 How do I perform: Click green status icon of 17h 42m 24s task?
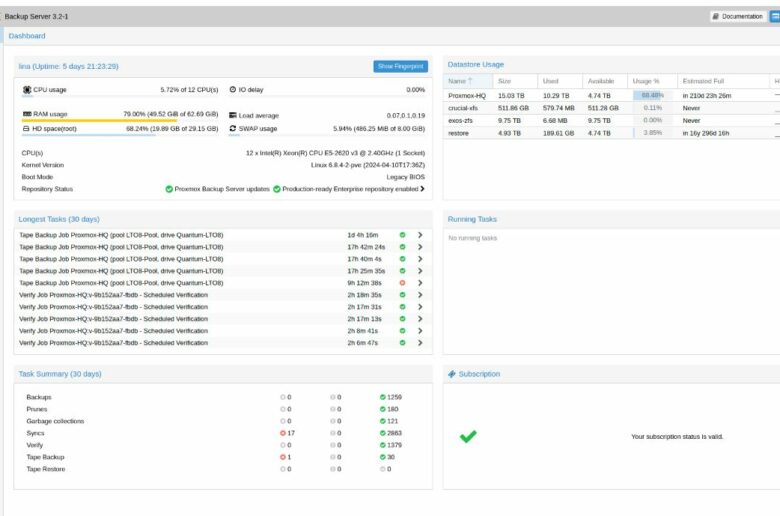point(402,247)
